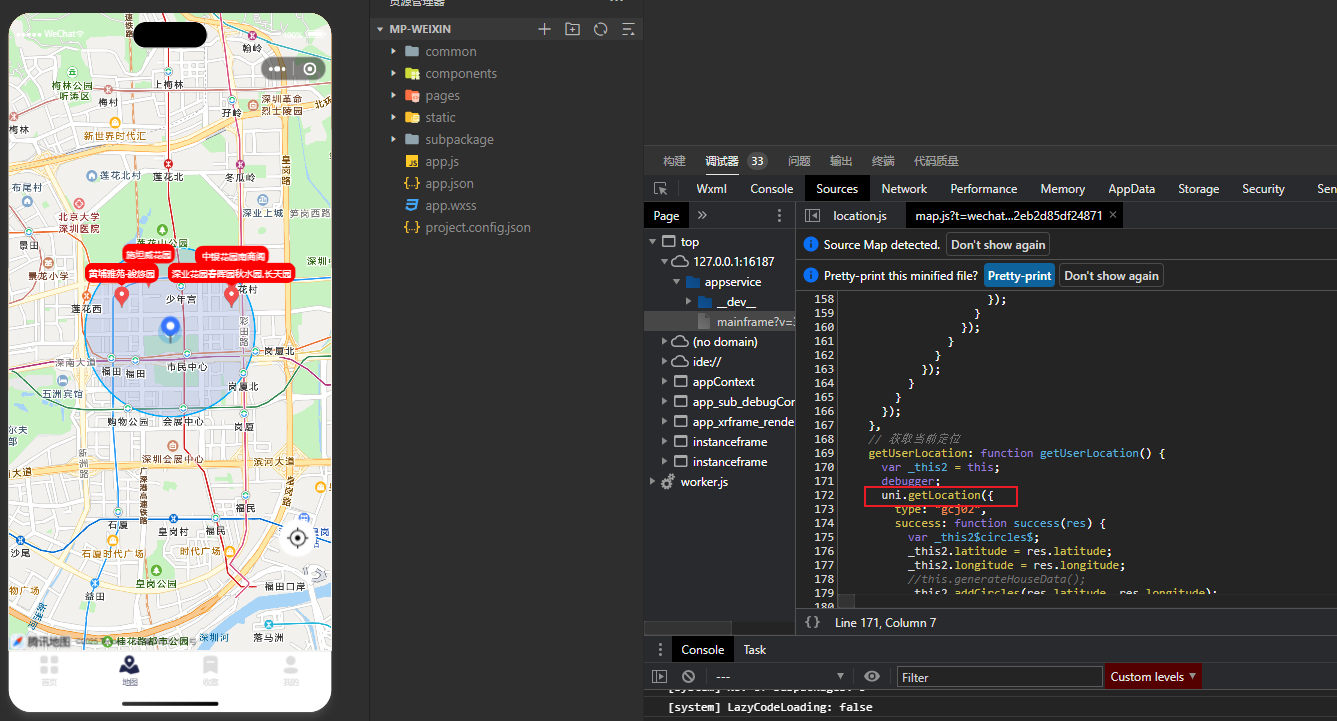This screenshot has height=721, width=1337.
Task: Close the map.js source tab
Action: (x=1113, y=215)
